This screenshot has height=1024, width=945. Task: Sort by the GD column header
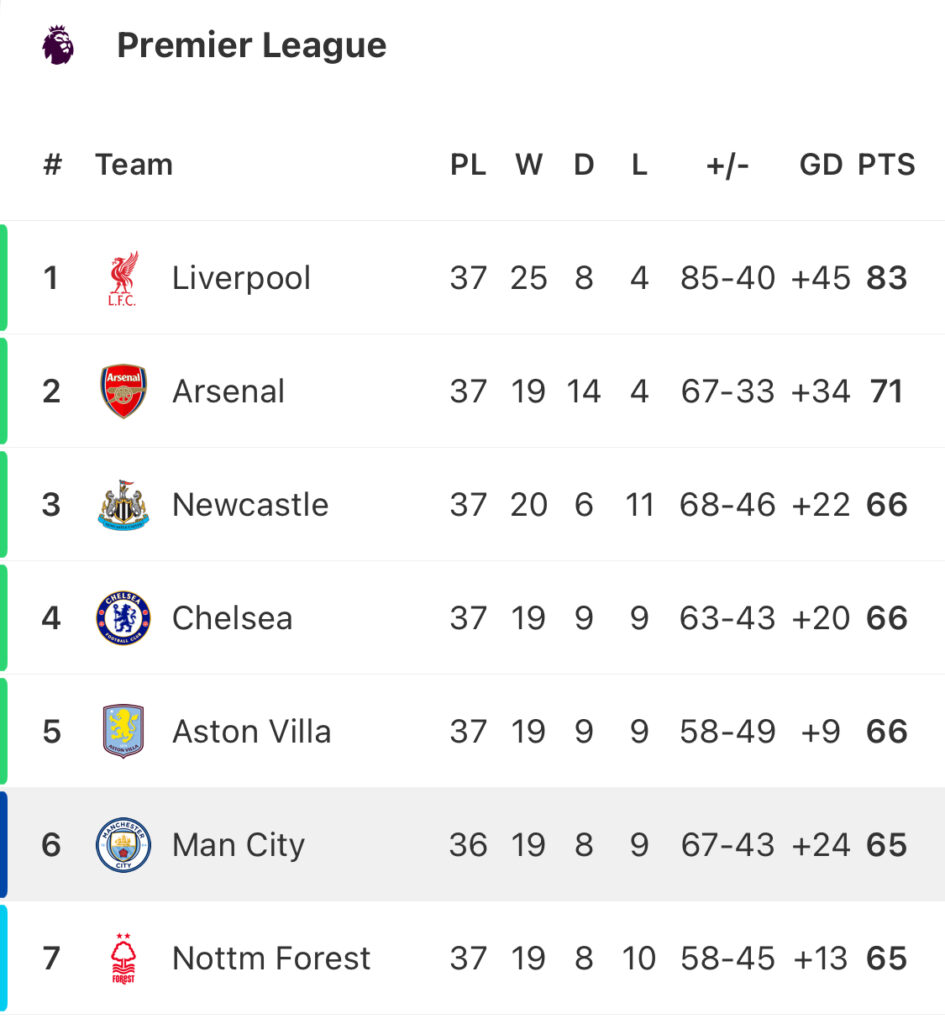click(x=821, y=165)
